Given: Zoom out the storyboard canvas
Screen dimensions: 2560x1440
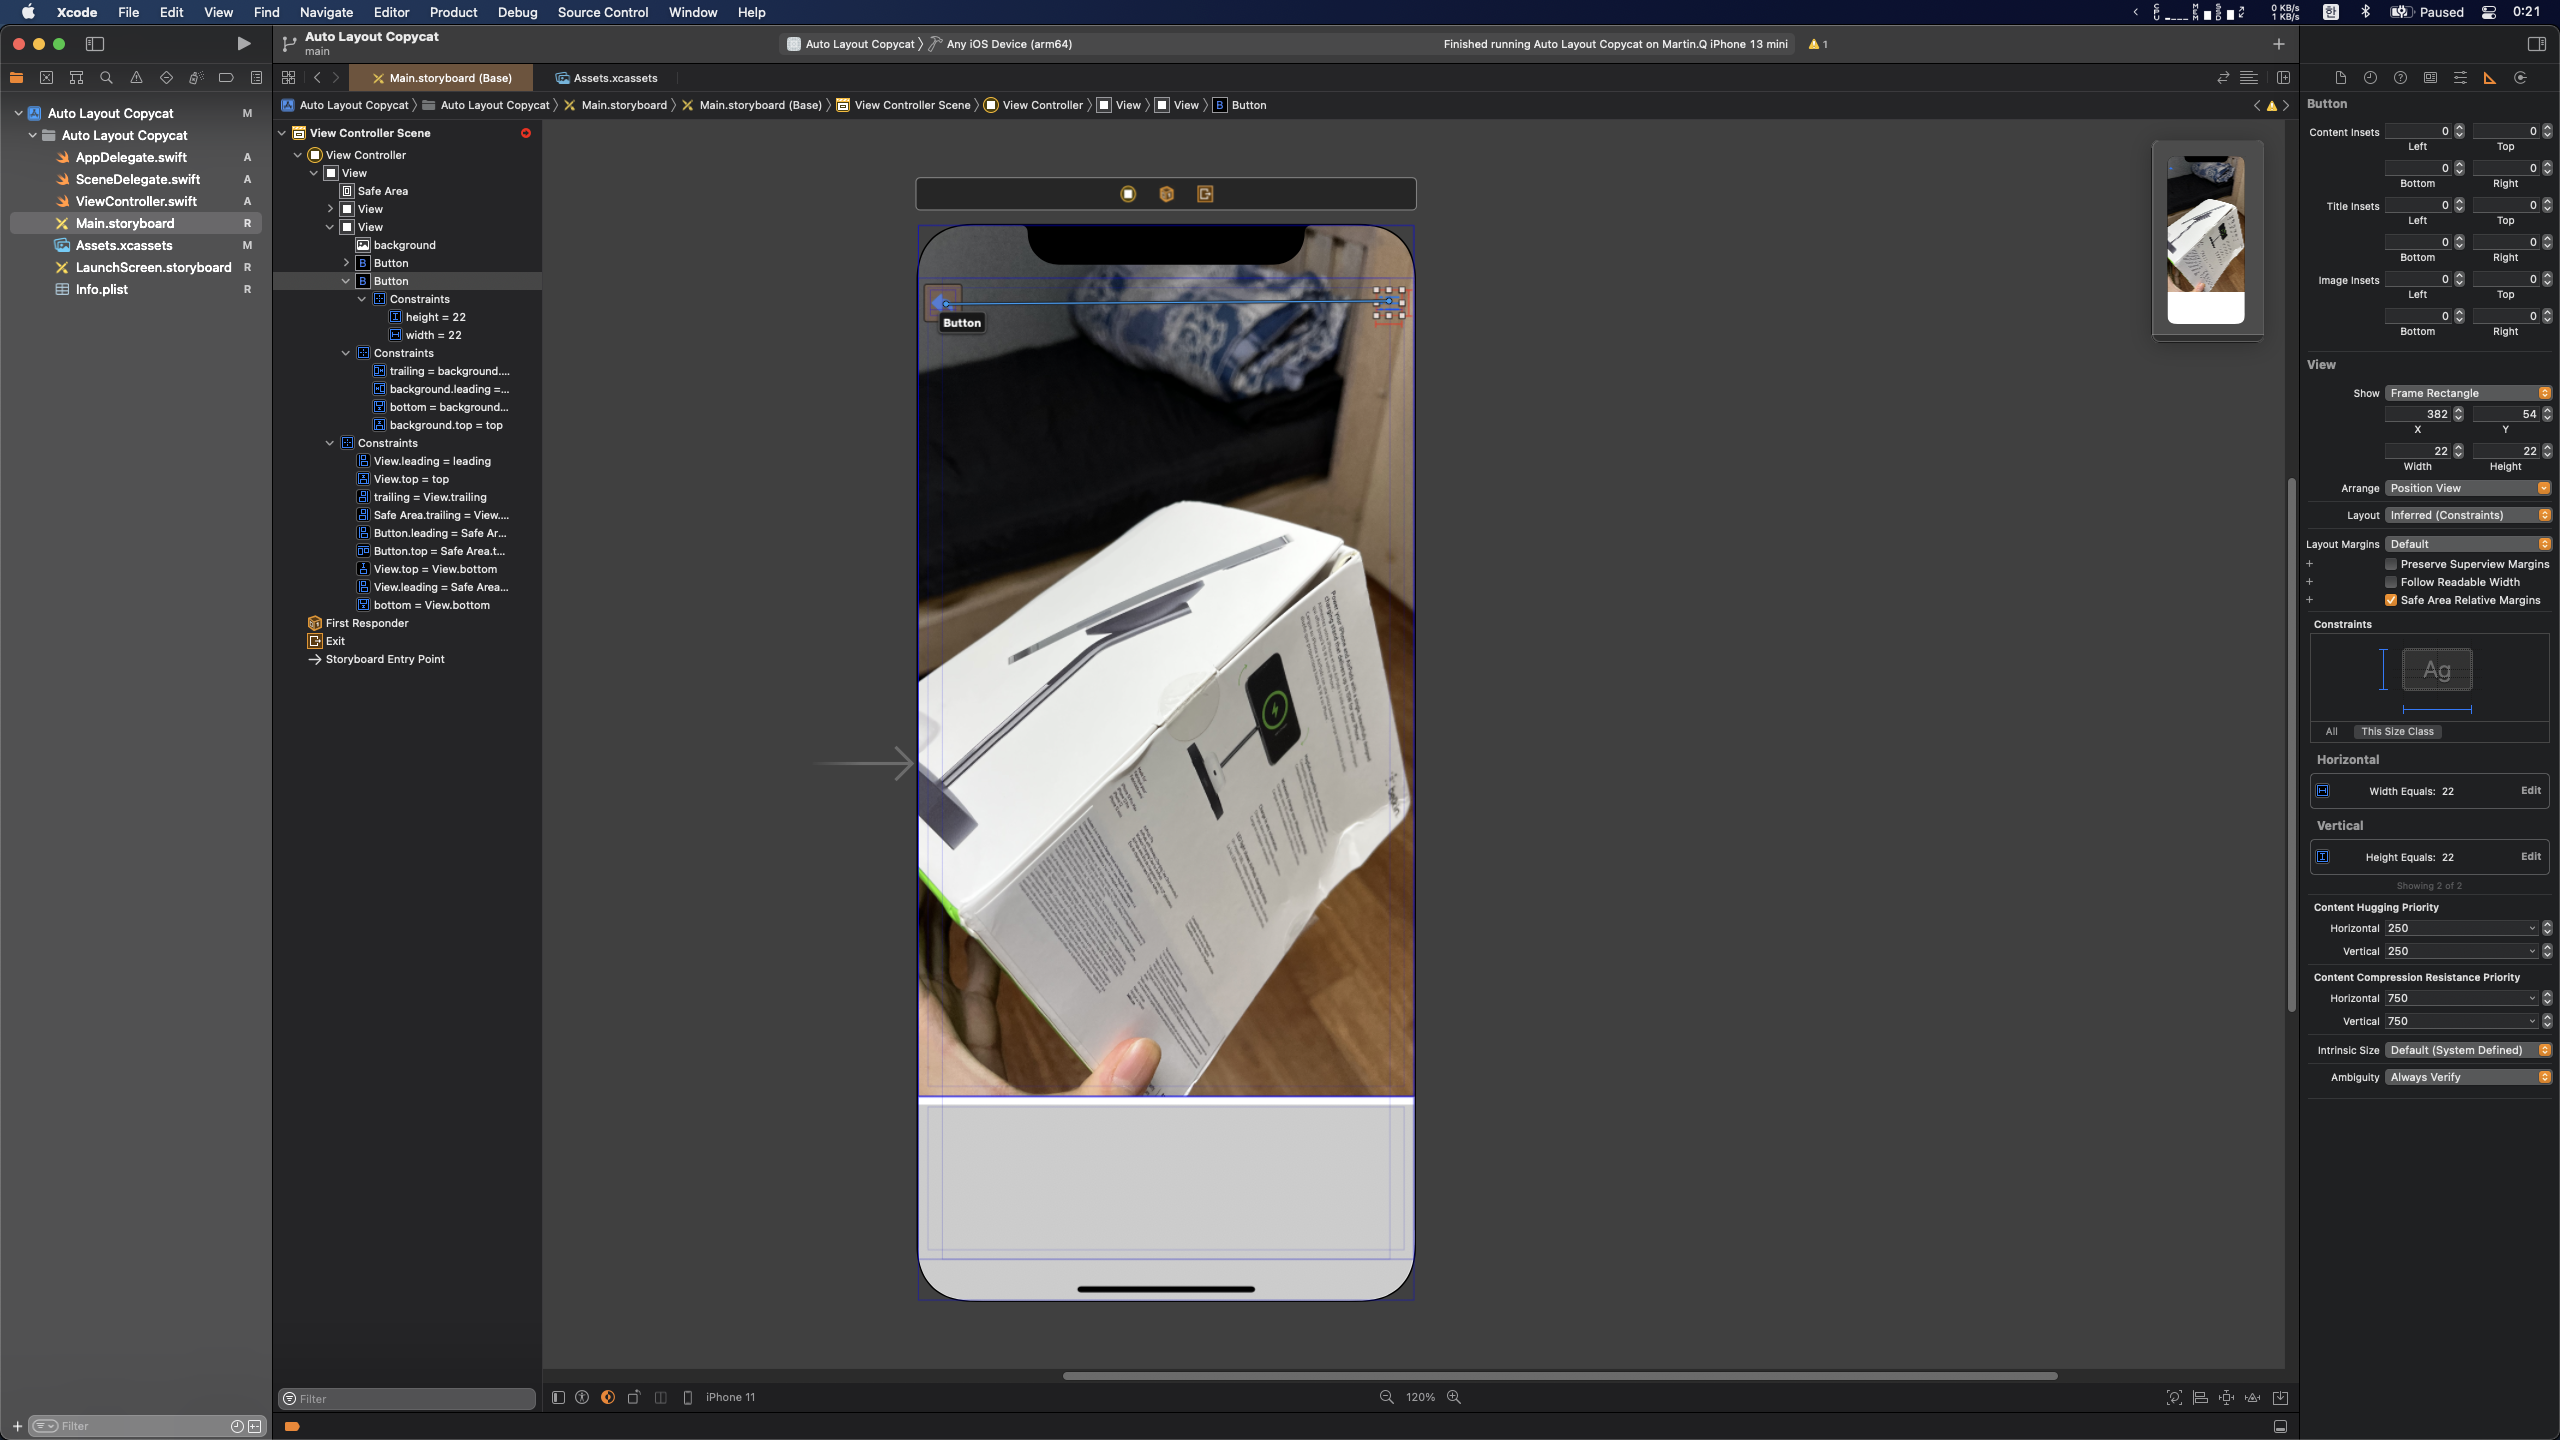Looking at the screenshot, I should 1386,1397.
